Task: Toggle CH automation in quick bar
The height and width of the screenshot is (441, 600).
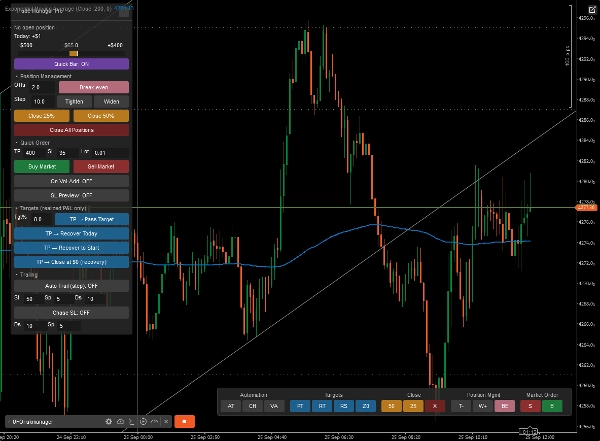Action: pos(253,406)
